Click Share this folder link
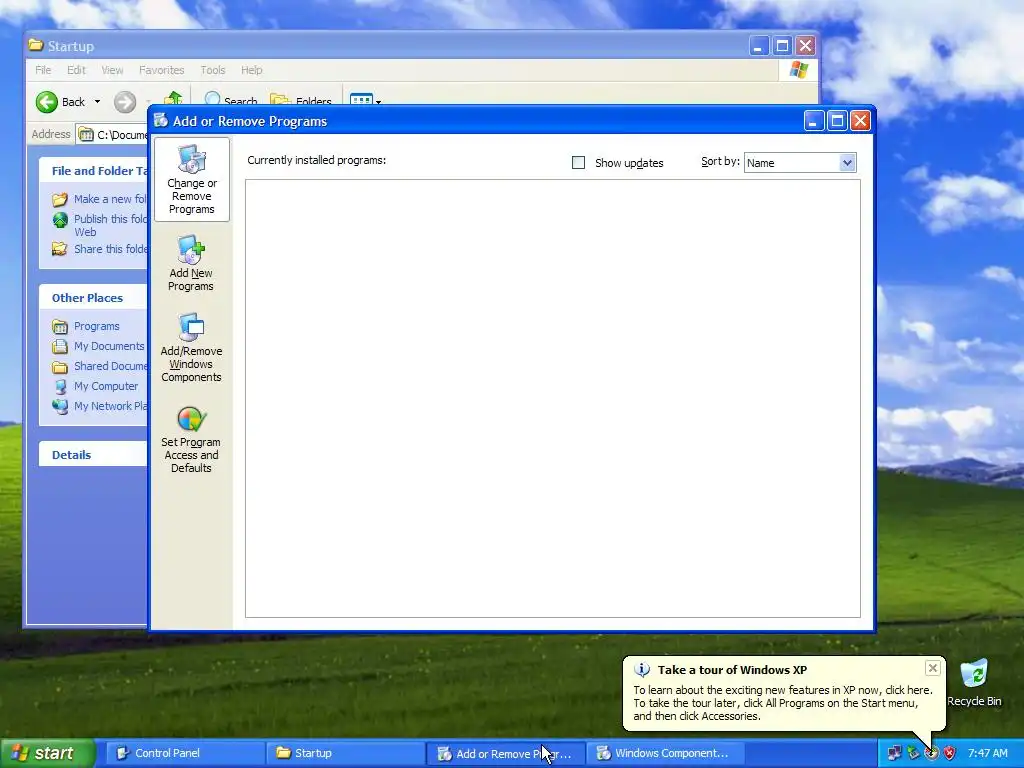1024x768 pixels. 100,249
